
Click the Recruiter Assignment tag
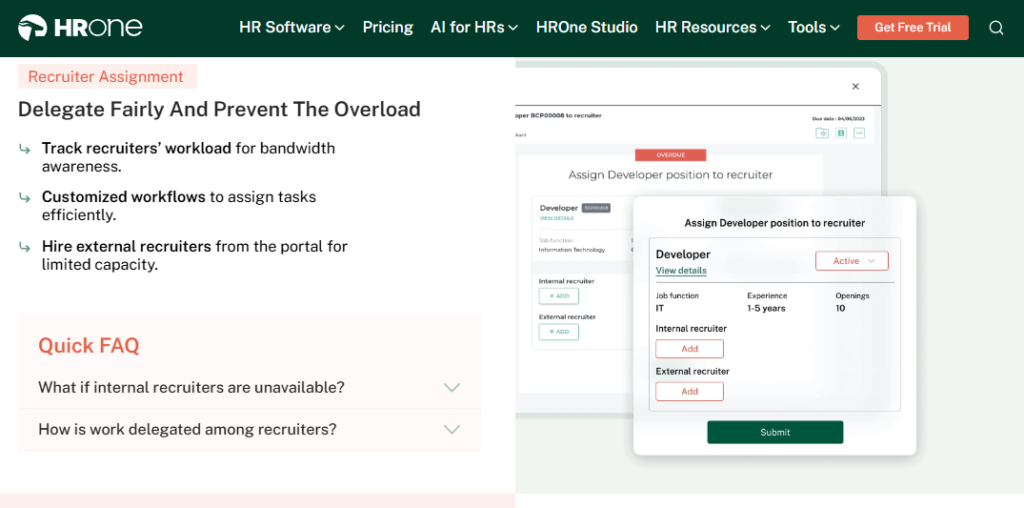pyautogui.click(x=107, y=76)
